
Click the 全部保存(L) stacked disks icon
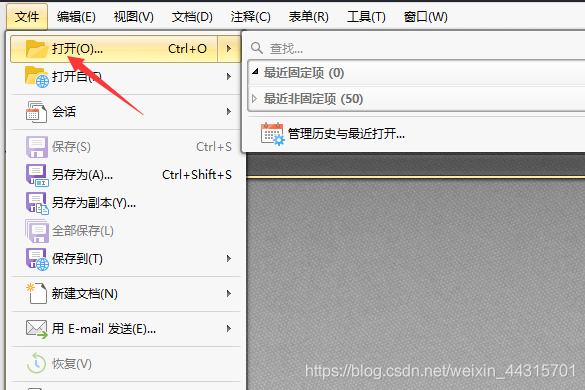click(x=37, y=231)
